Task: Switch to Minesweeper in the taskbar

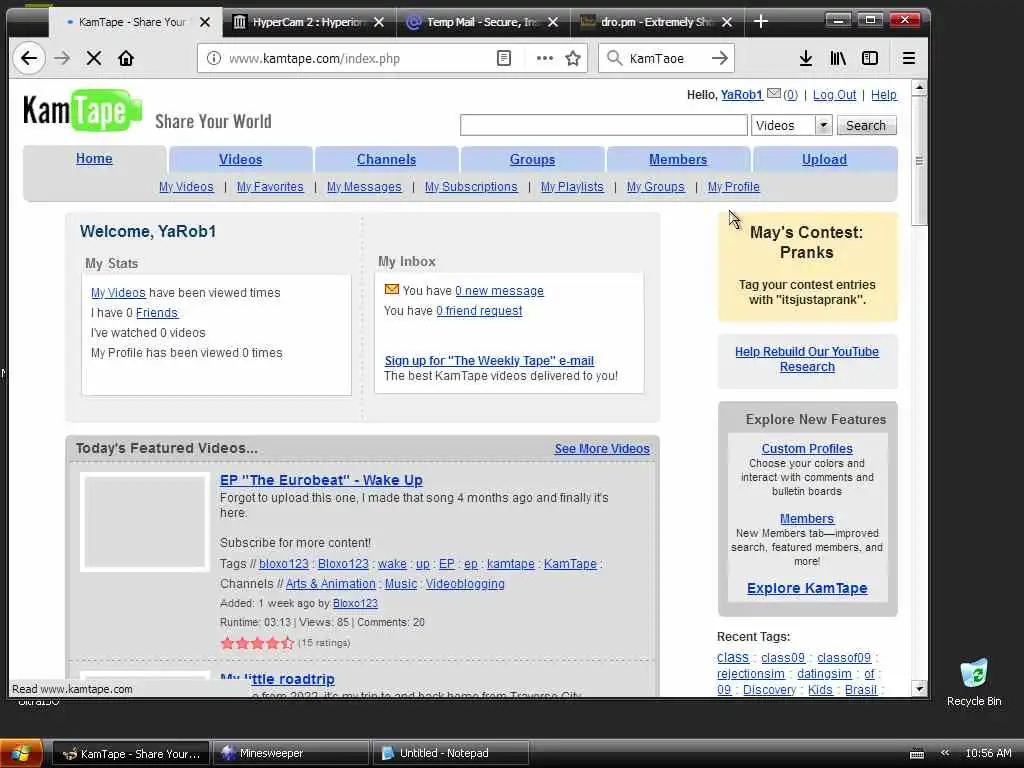Action: [290, 753]
